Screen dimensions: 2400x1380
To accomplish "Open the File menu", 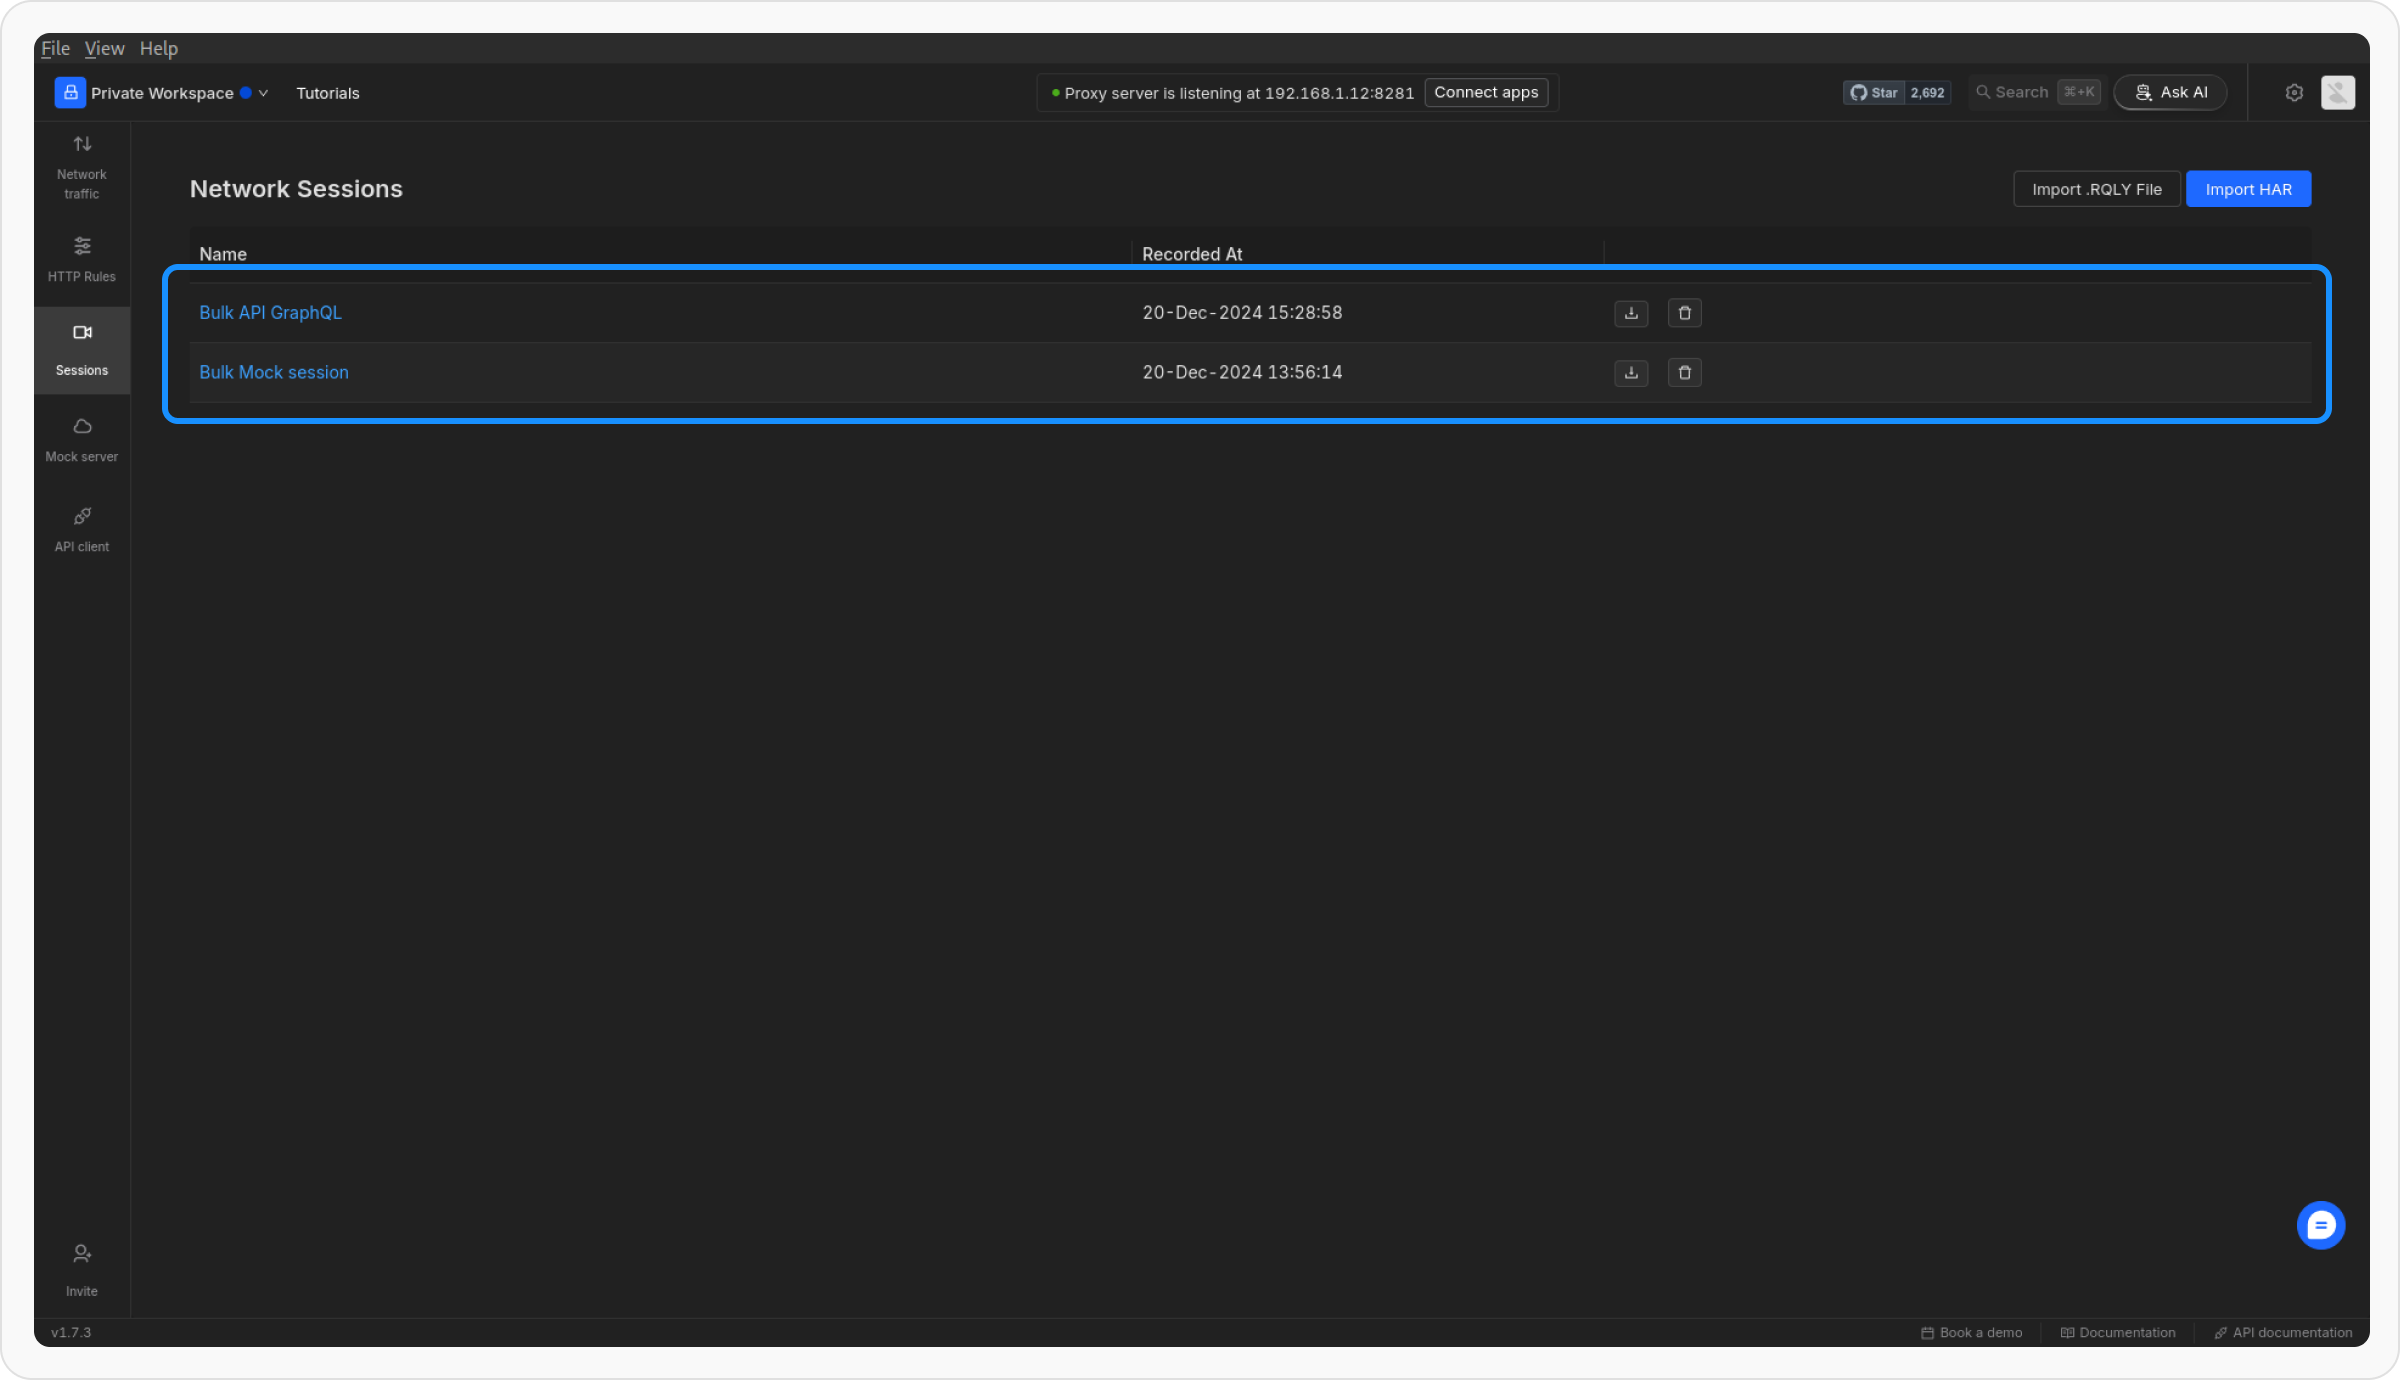I will (55, 48).
